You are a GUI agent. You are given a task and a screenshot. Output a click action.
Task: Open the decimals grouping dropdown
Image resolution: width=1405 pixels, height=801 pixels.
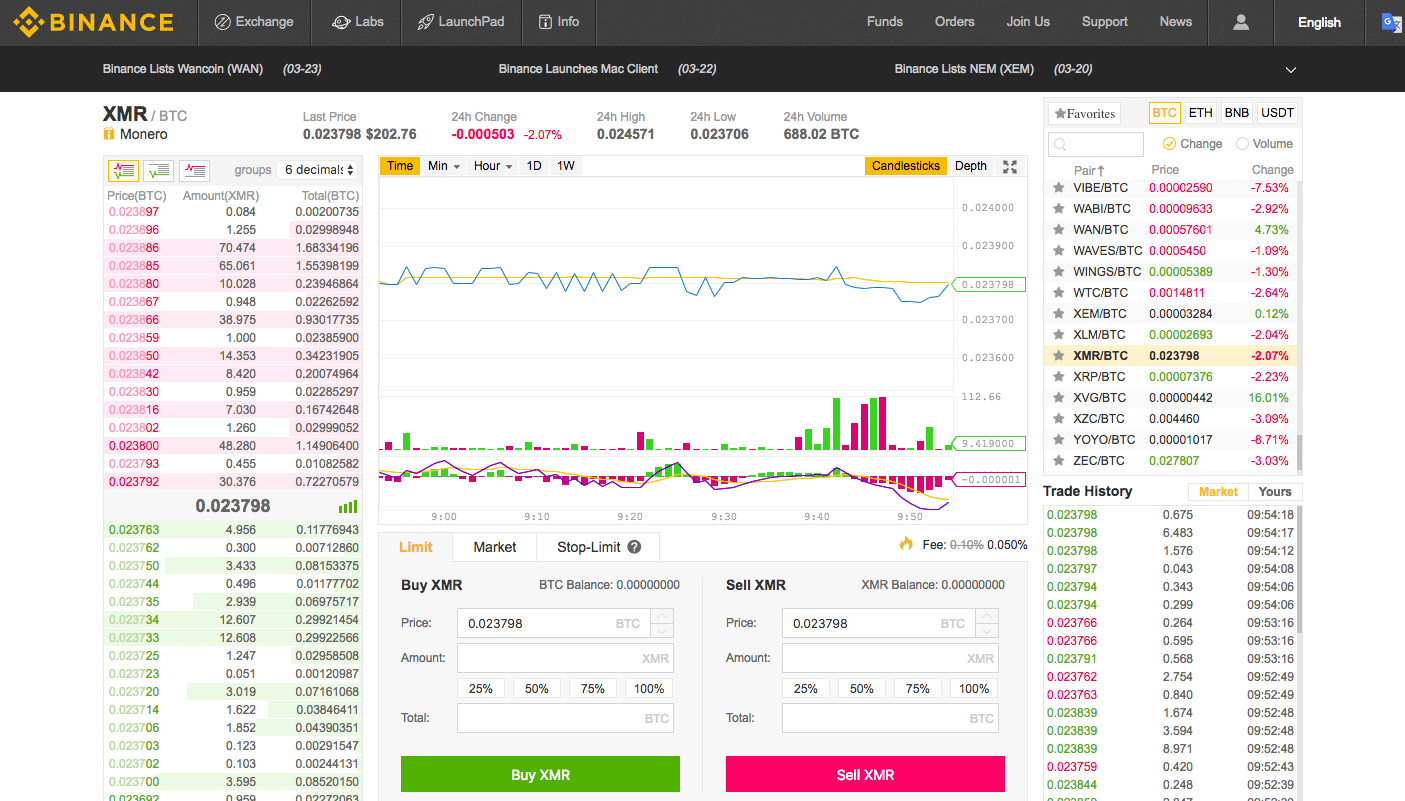[317, 170]
